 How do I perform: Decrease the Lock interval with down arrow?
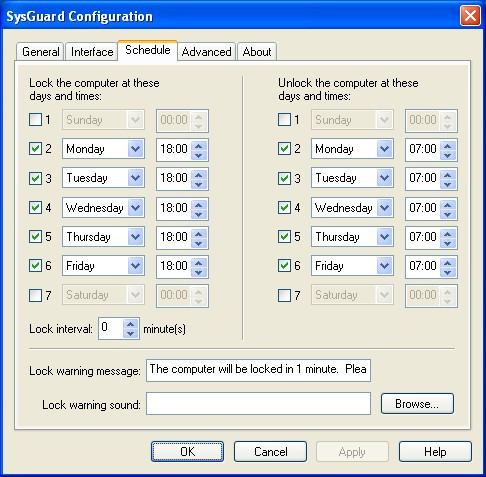[130, 333]
